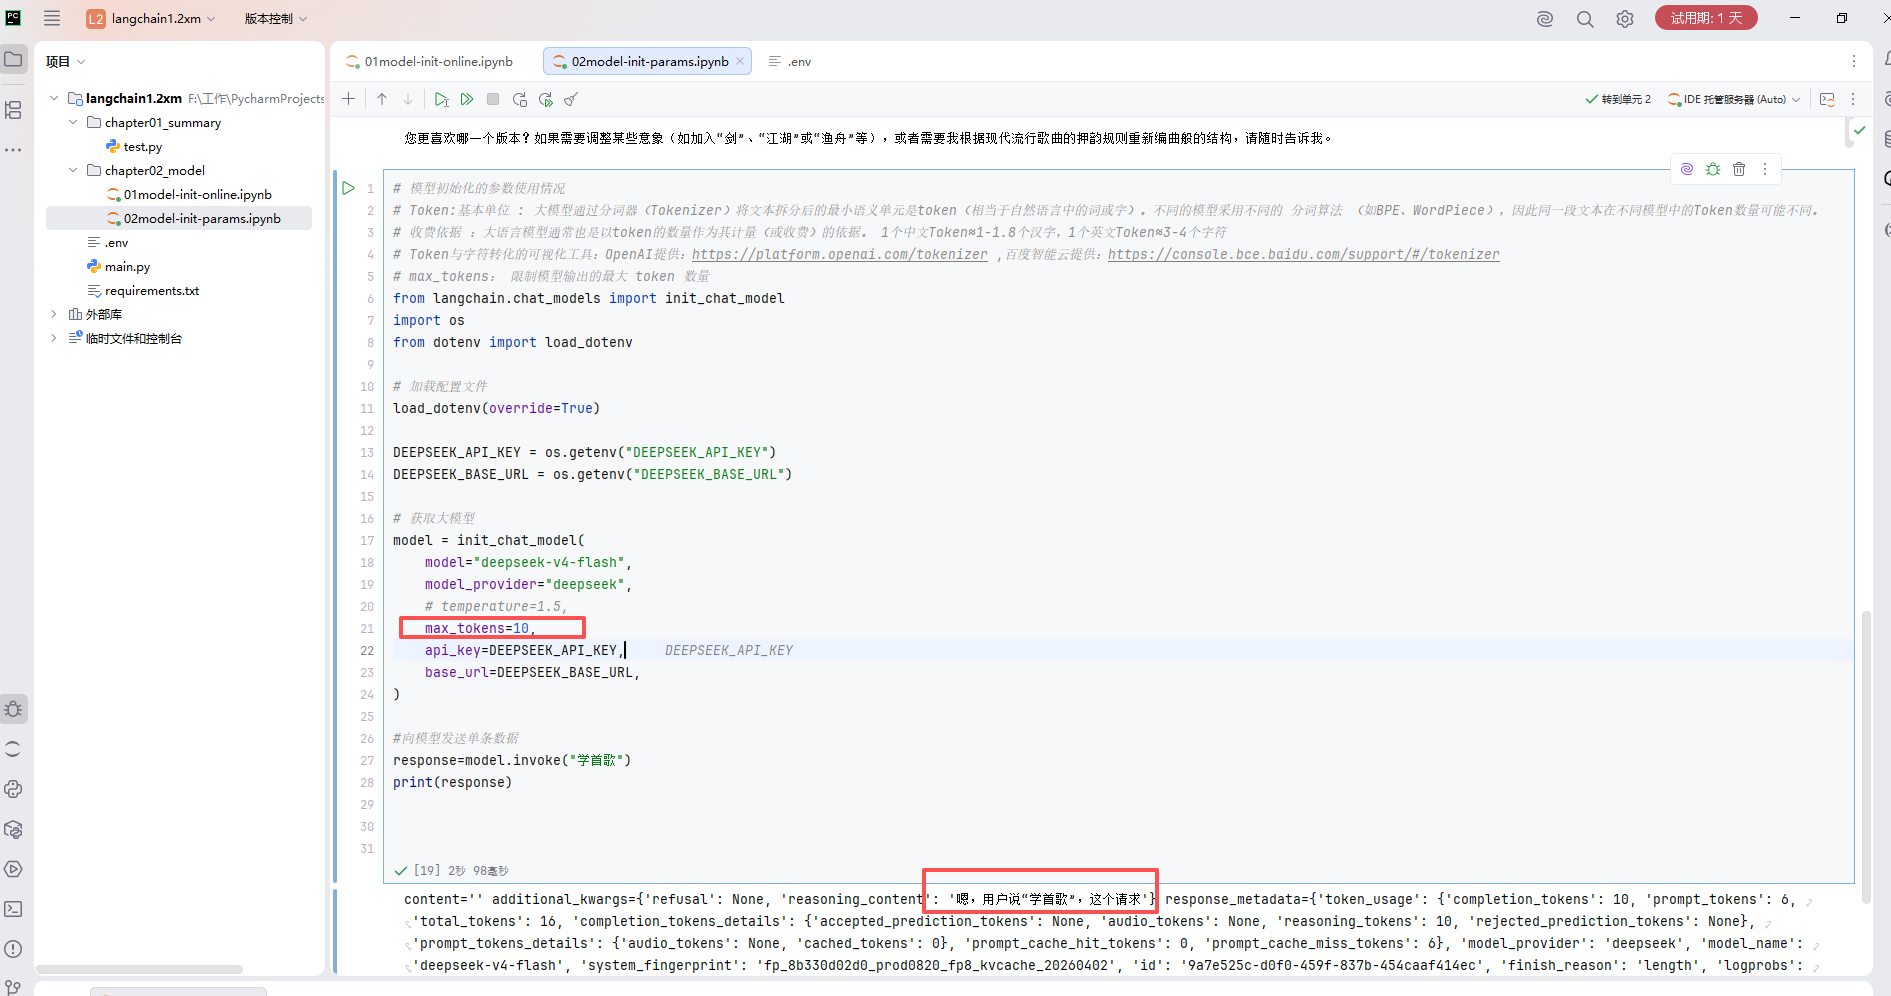
Task: Delete the cell with the trash icon
Action: (x=1739, y=169)
